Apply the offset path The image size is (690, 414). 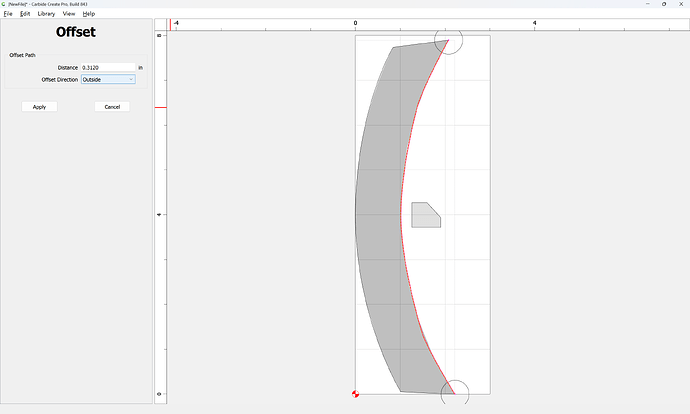pyautogui.click(x=40, y=107)
